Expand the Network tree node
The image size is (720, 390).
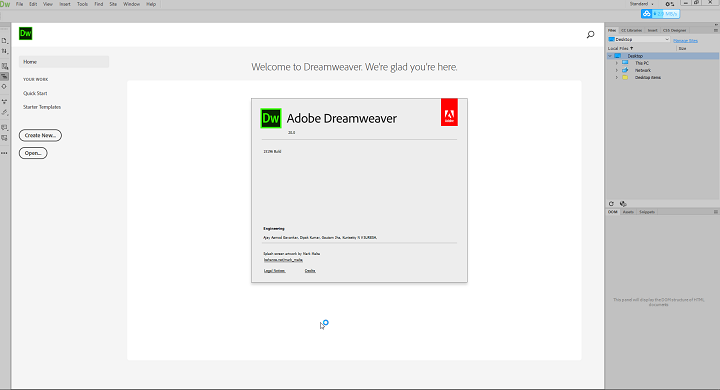coord(617,70)
